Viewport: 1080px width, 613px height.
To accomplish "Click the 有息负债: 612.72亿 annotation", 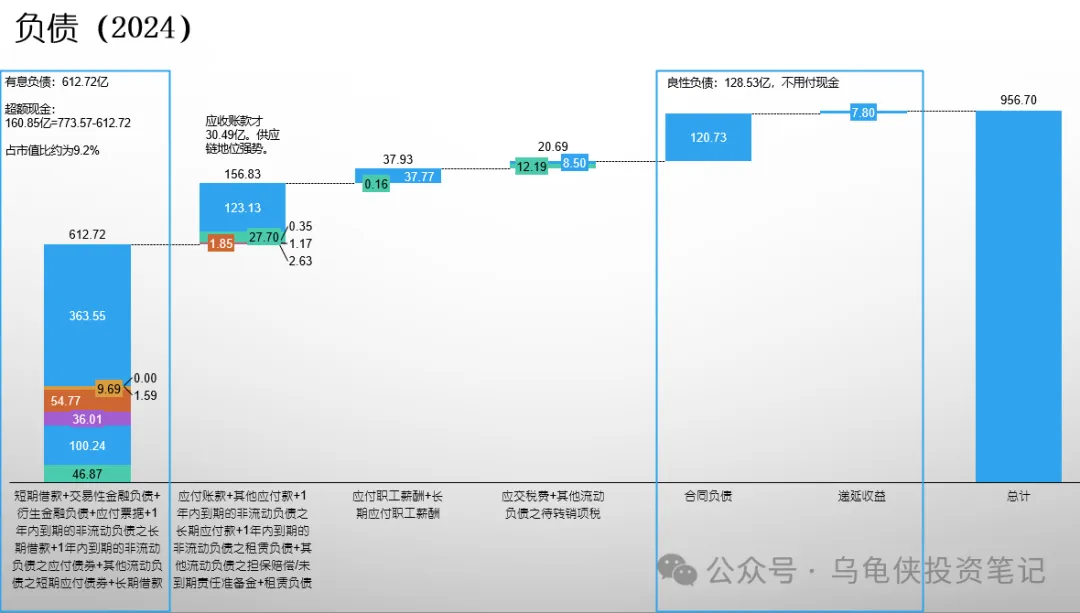I will point(56,82).
